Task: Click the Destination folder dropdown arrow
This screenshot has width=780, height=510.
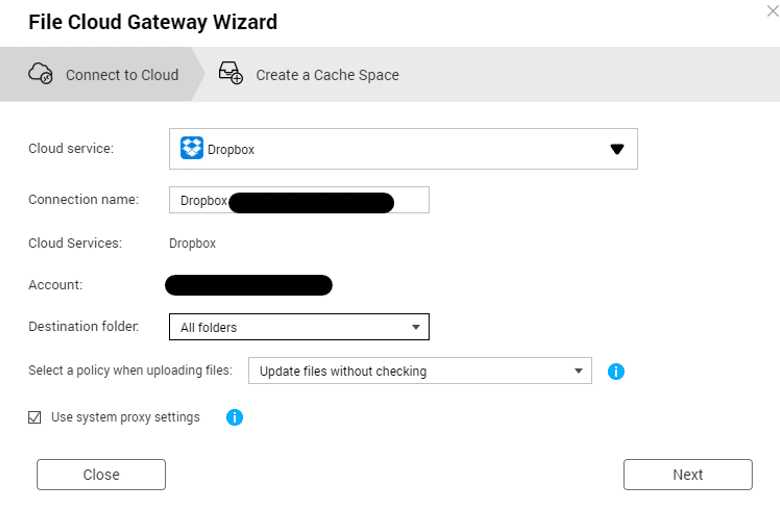Action: pyautogui.click(x=416, y=327)
